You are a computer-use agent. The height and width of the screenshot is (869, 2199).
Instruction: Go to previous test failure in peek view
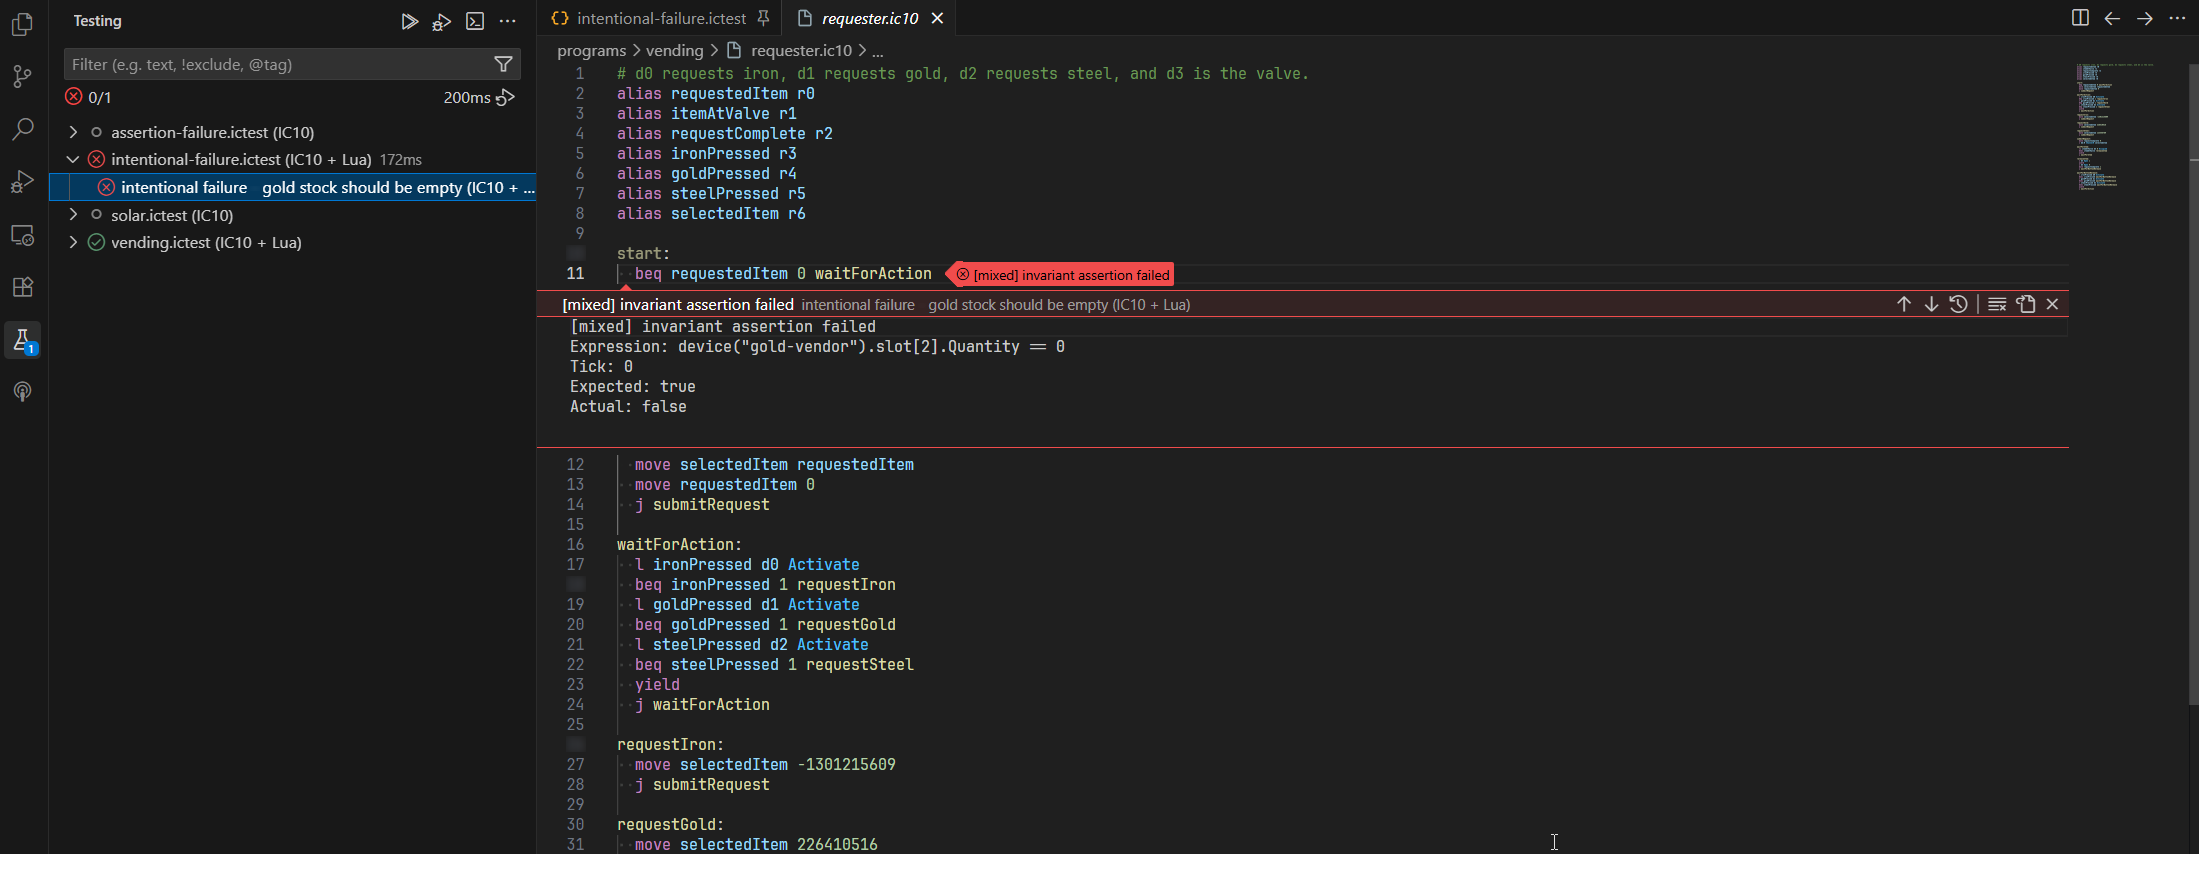1904,304
